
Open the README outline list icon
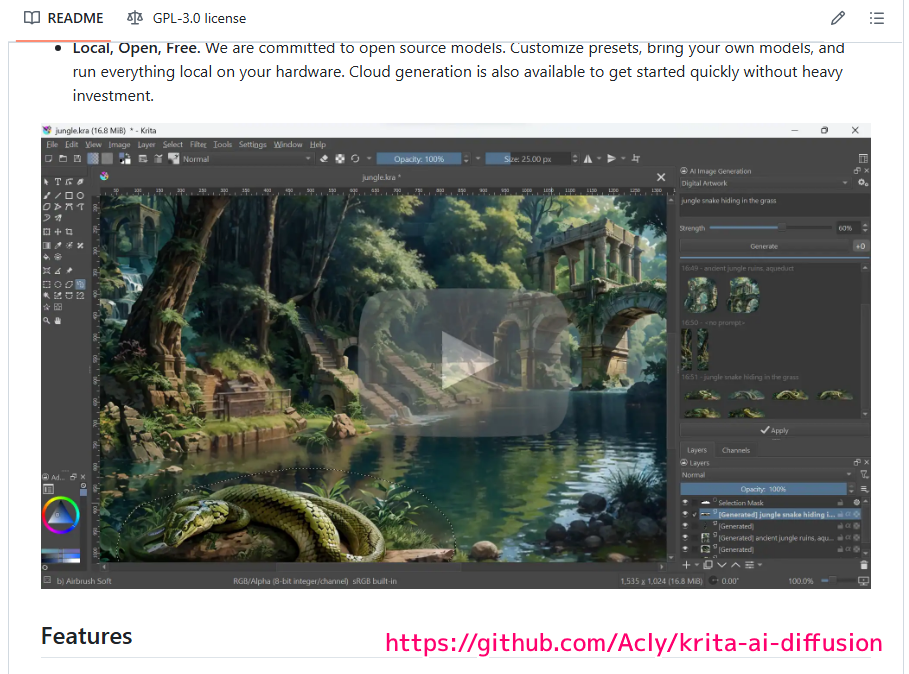coord(877,19)
